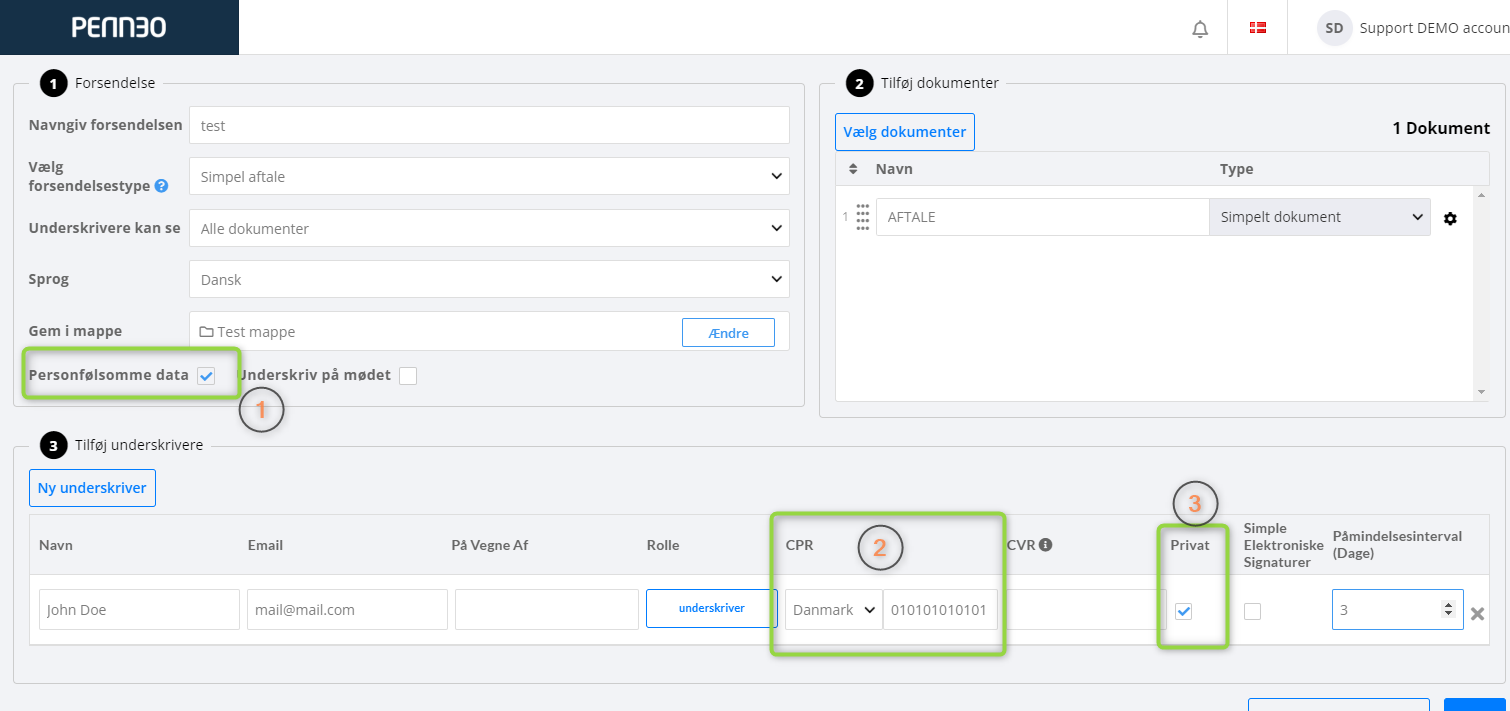Enable Underskriv på mødet checkbox

(407, 376)
